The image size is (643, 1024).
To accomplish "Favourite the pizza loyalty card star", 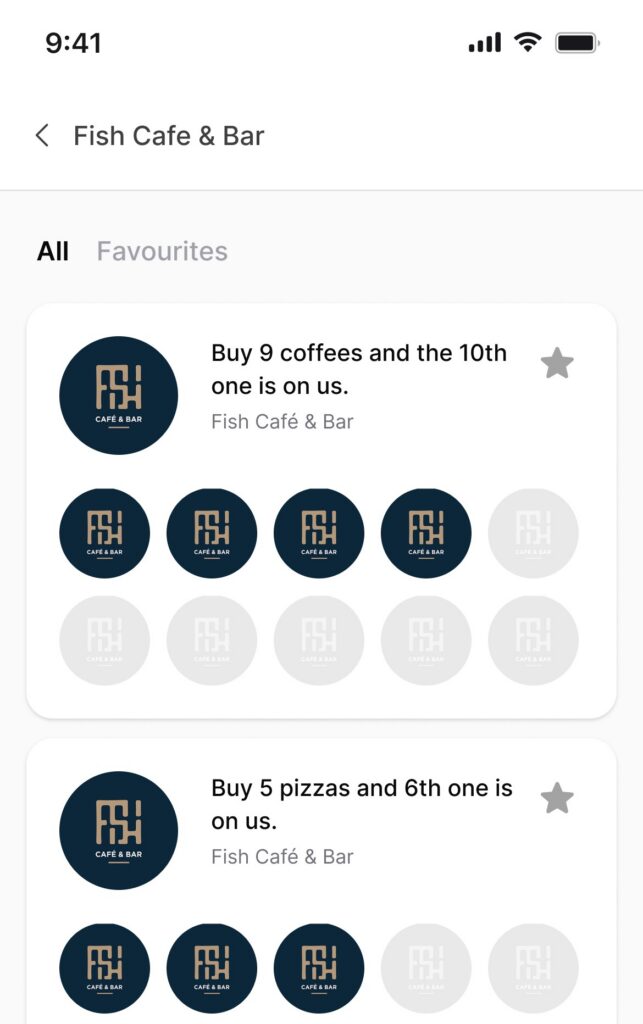I will click(x=557, y=799).
